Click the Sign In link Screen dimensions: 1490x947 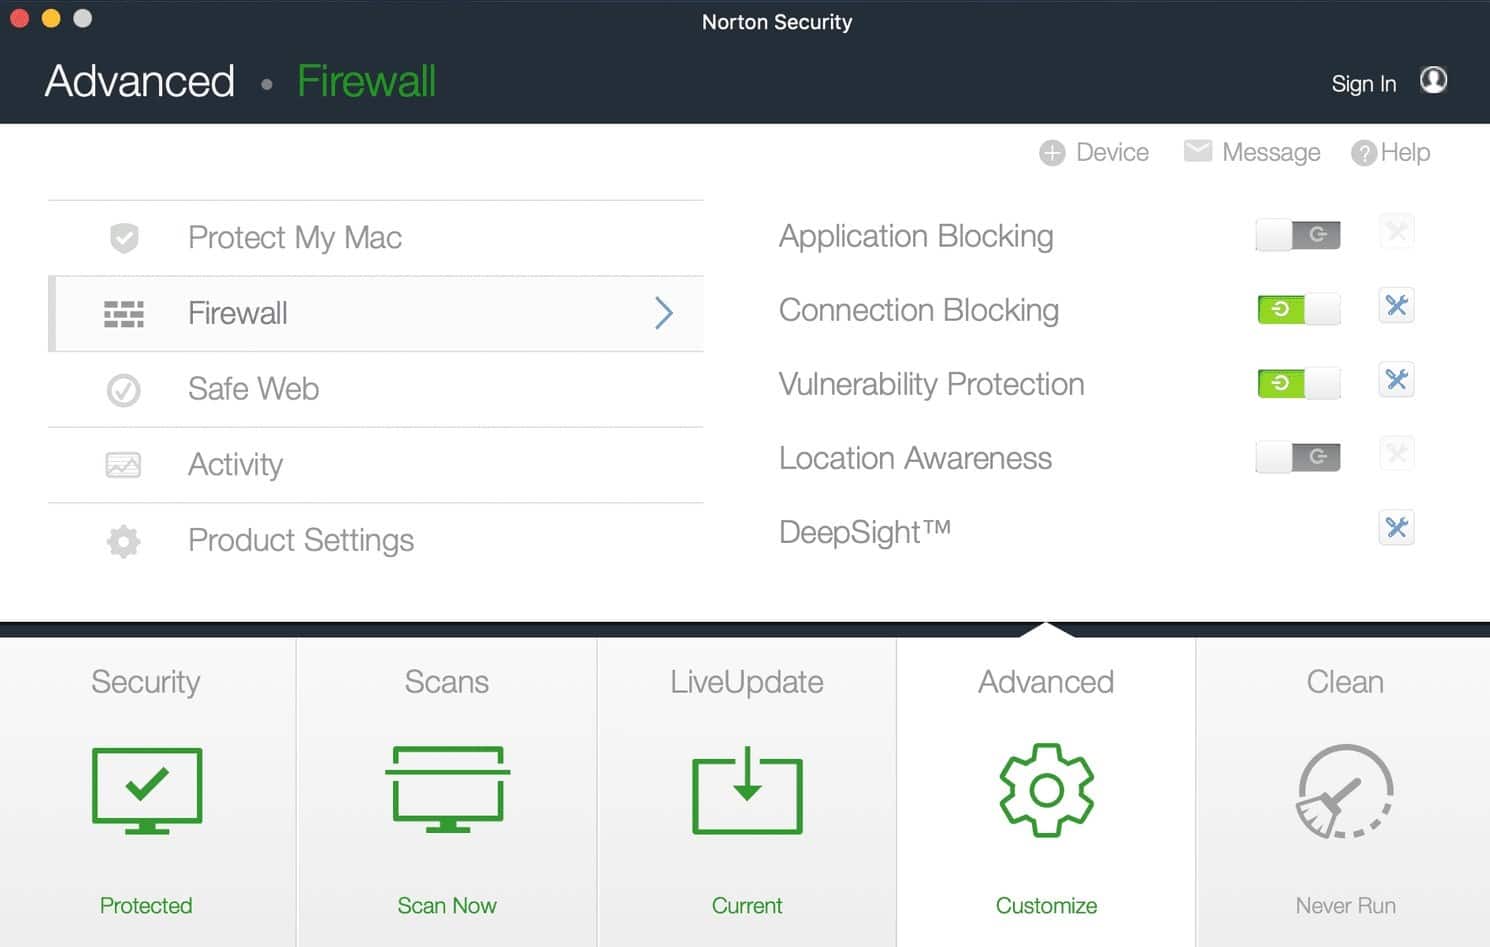(x=1363, y=84)
